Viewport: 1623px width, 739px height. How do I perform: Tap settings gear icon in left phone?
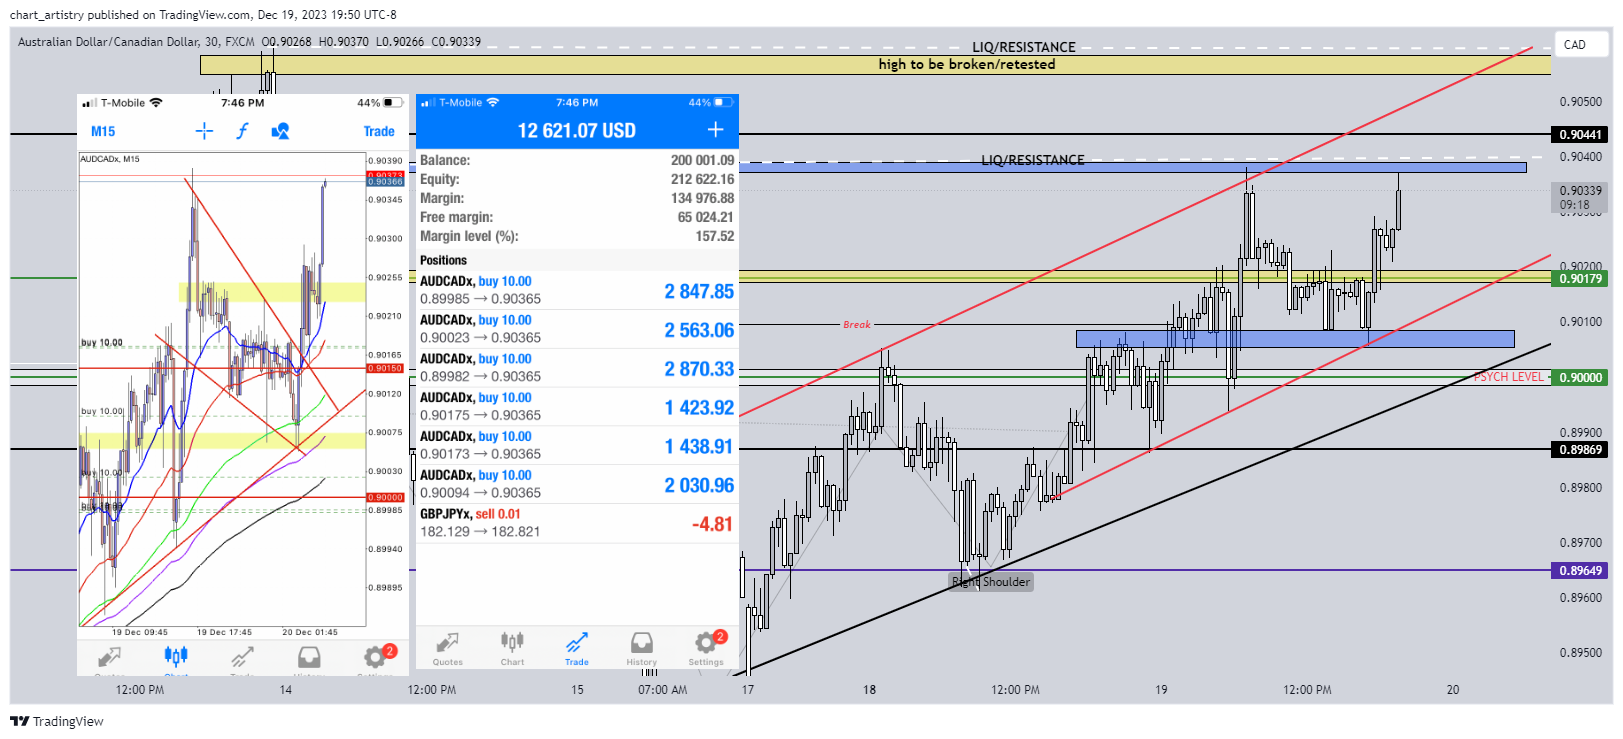coord(375,657)
